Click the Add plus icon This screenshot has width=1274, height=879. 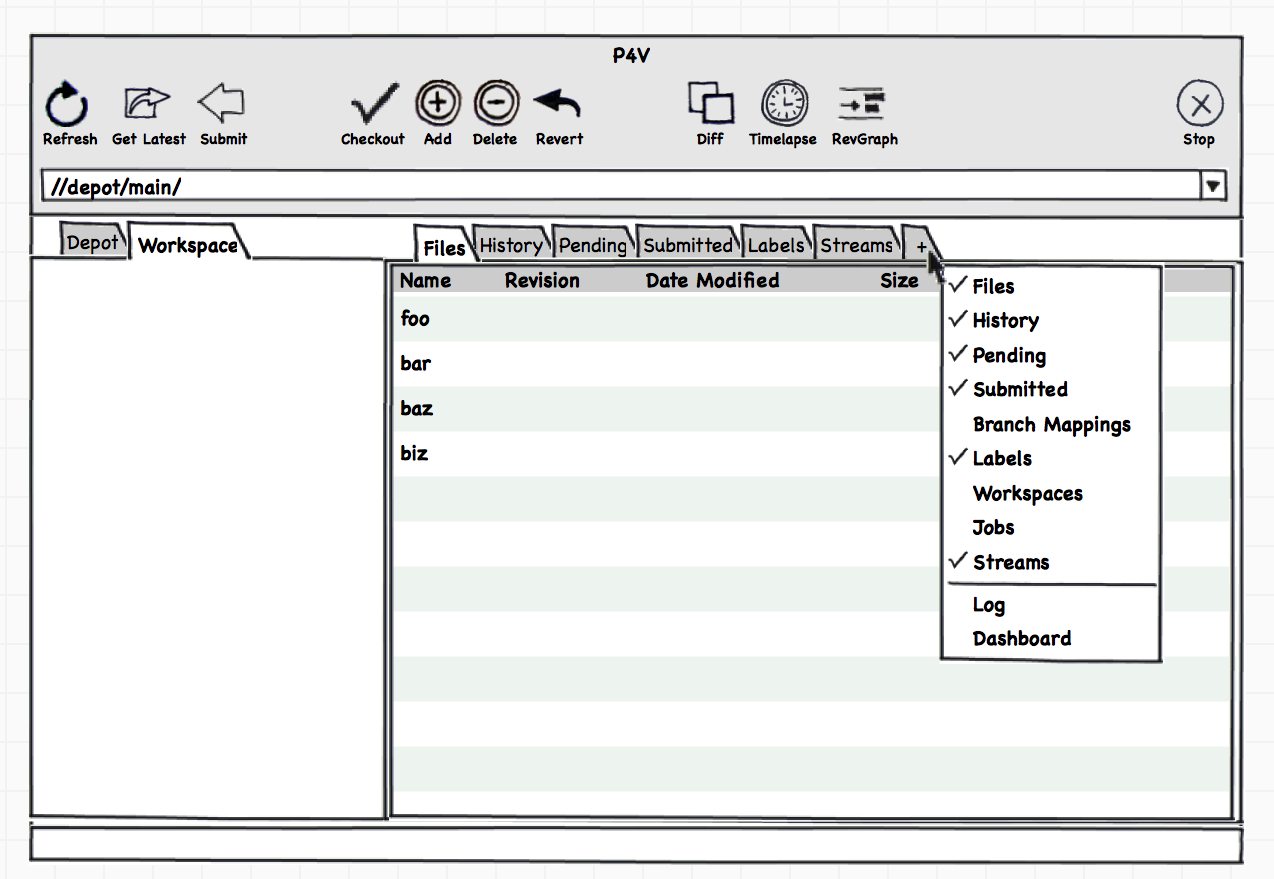[437, 103]
